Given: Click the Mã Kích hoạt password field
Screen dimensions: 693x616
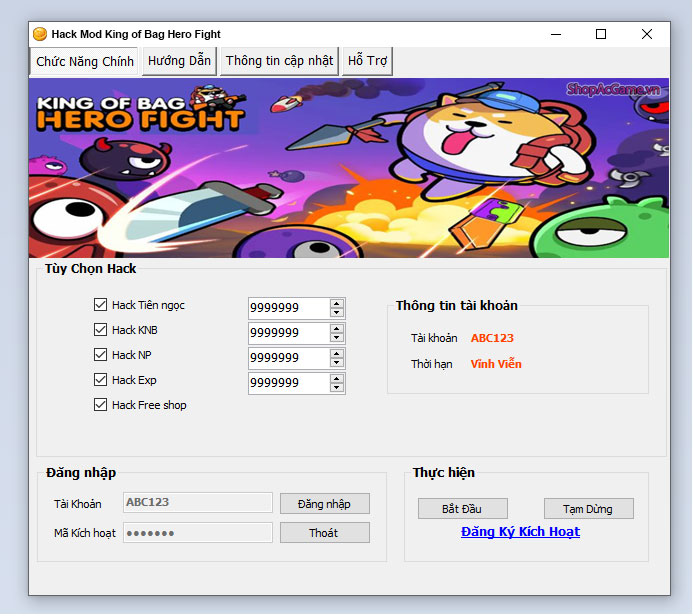Looking at the screenshot, I should point(198,532).
